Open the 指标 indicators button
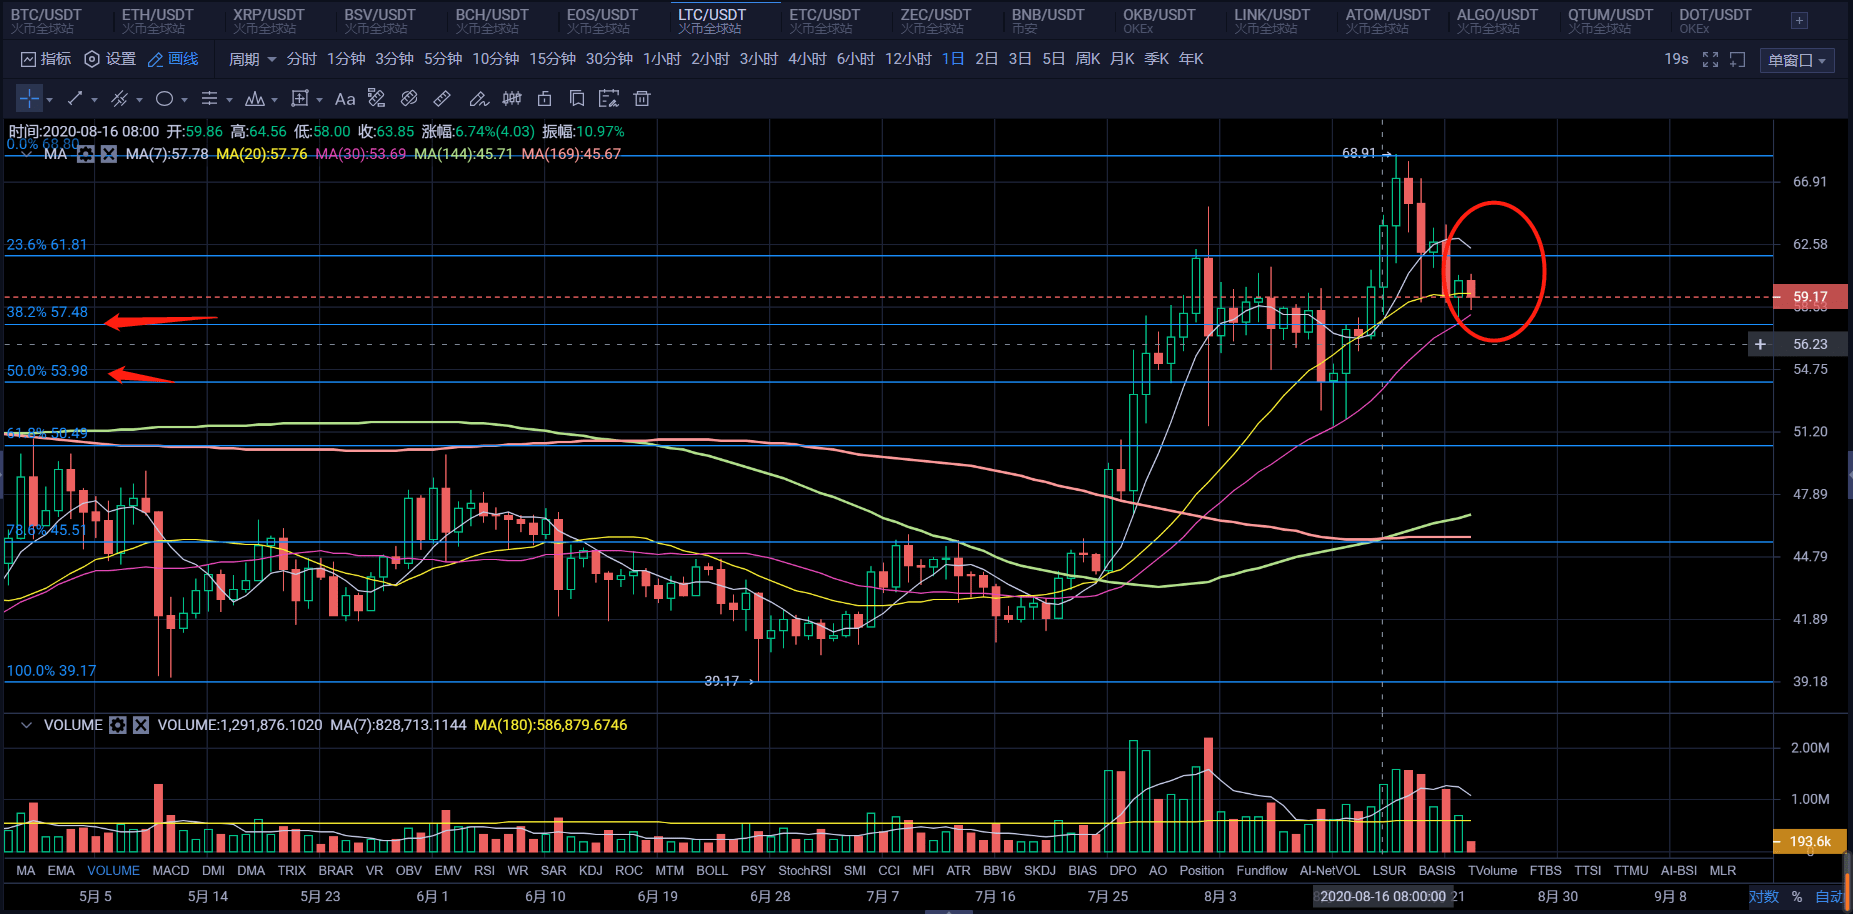 46,59
